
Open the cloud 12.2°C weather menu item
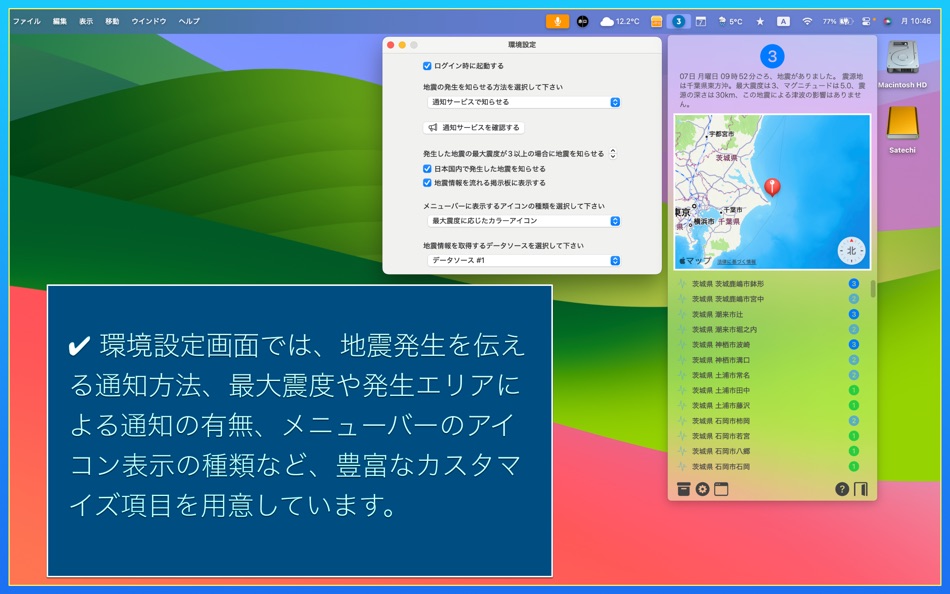620,21
